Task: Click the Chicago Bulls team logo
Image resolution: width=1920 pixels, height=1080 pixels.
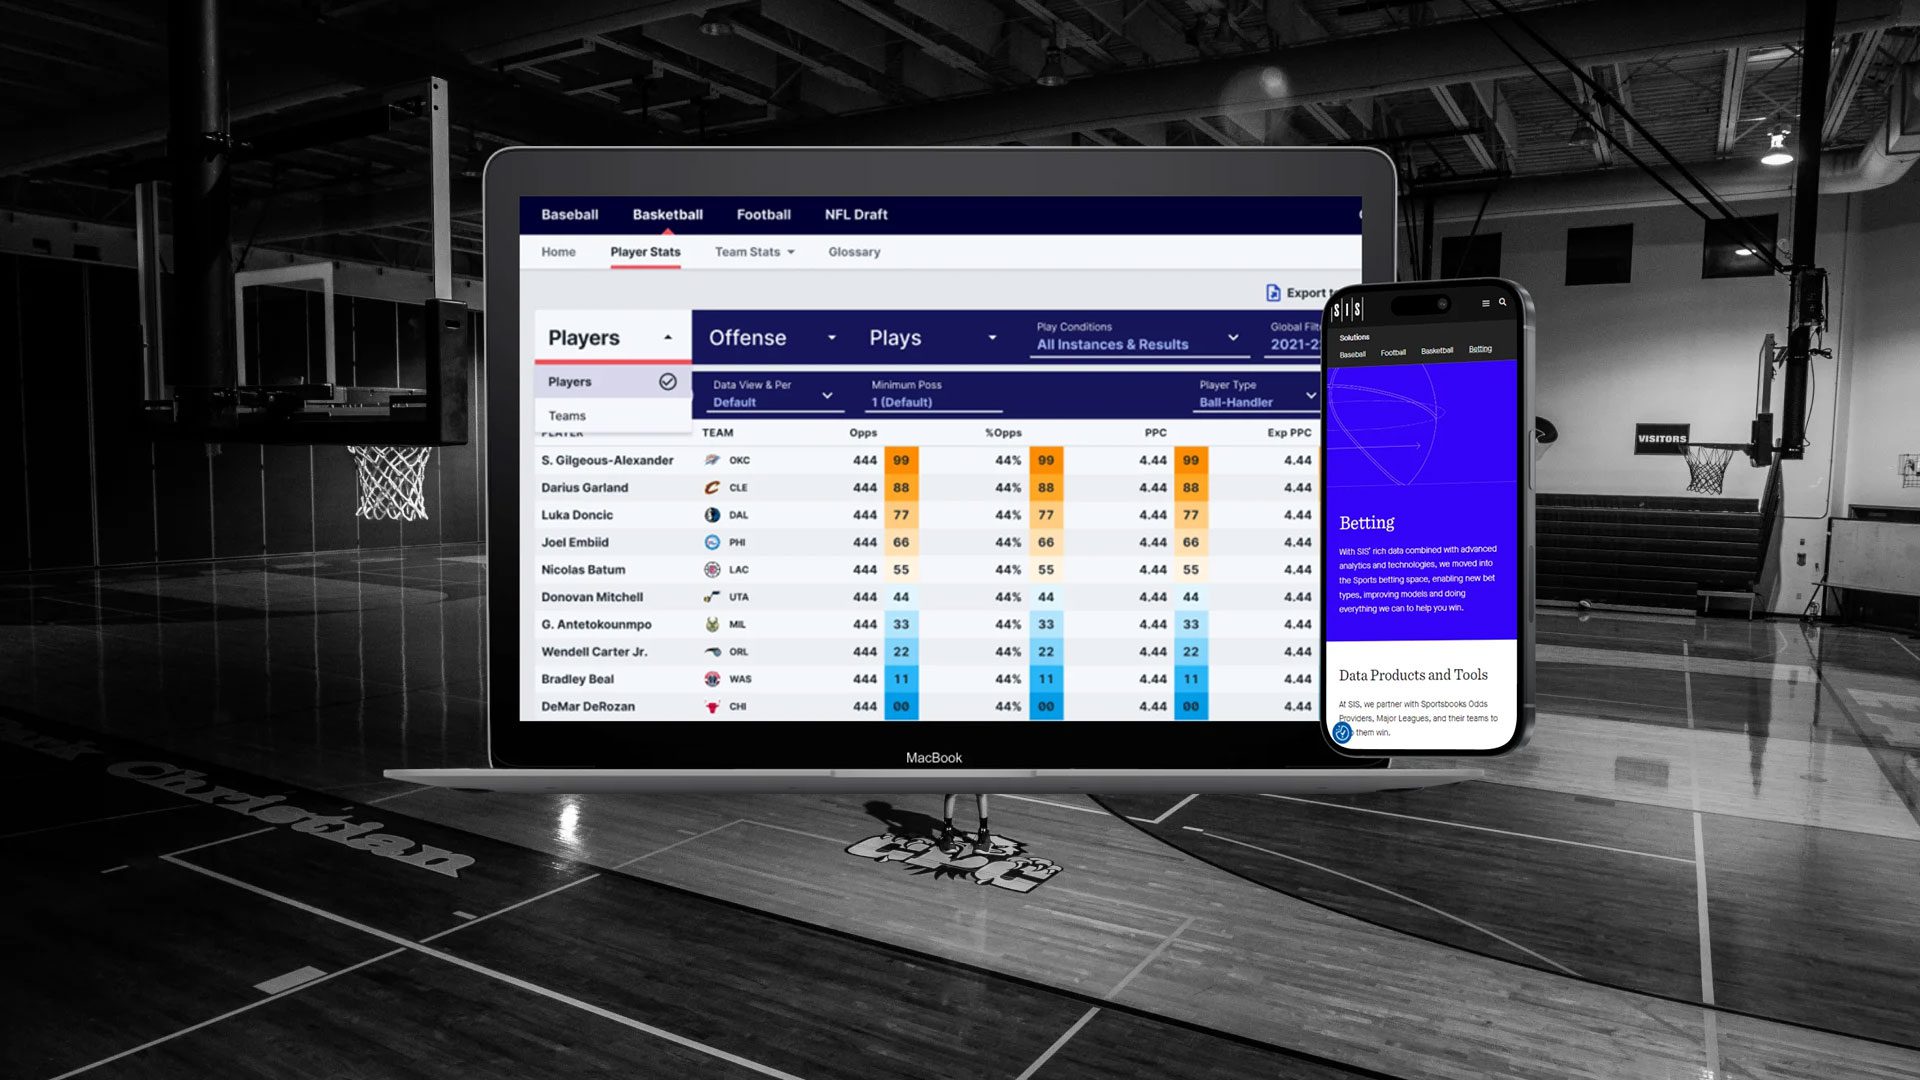Action: 712,707
